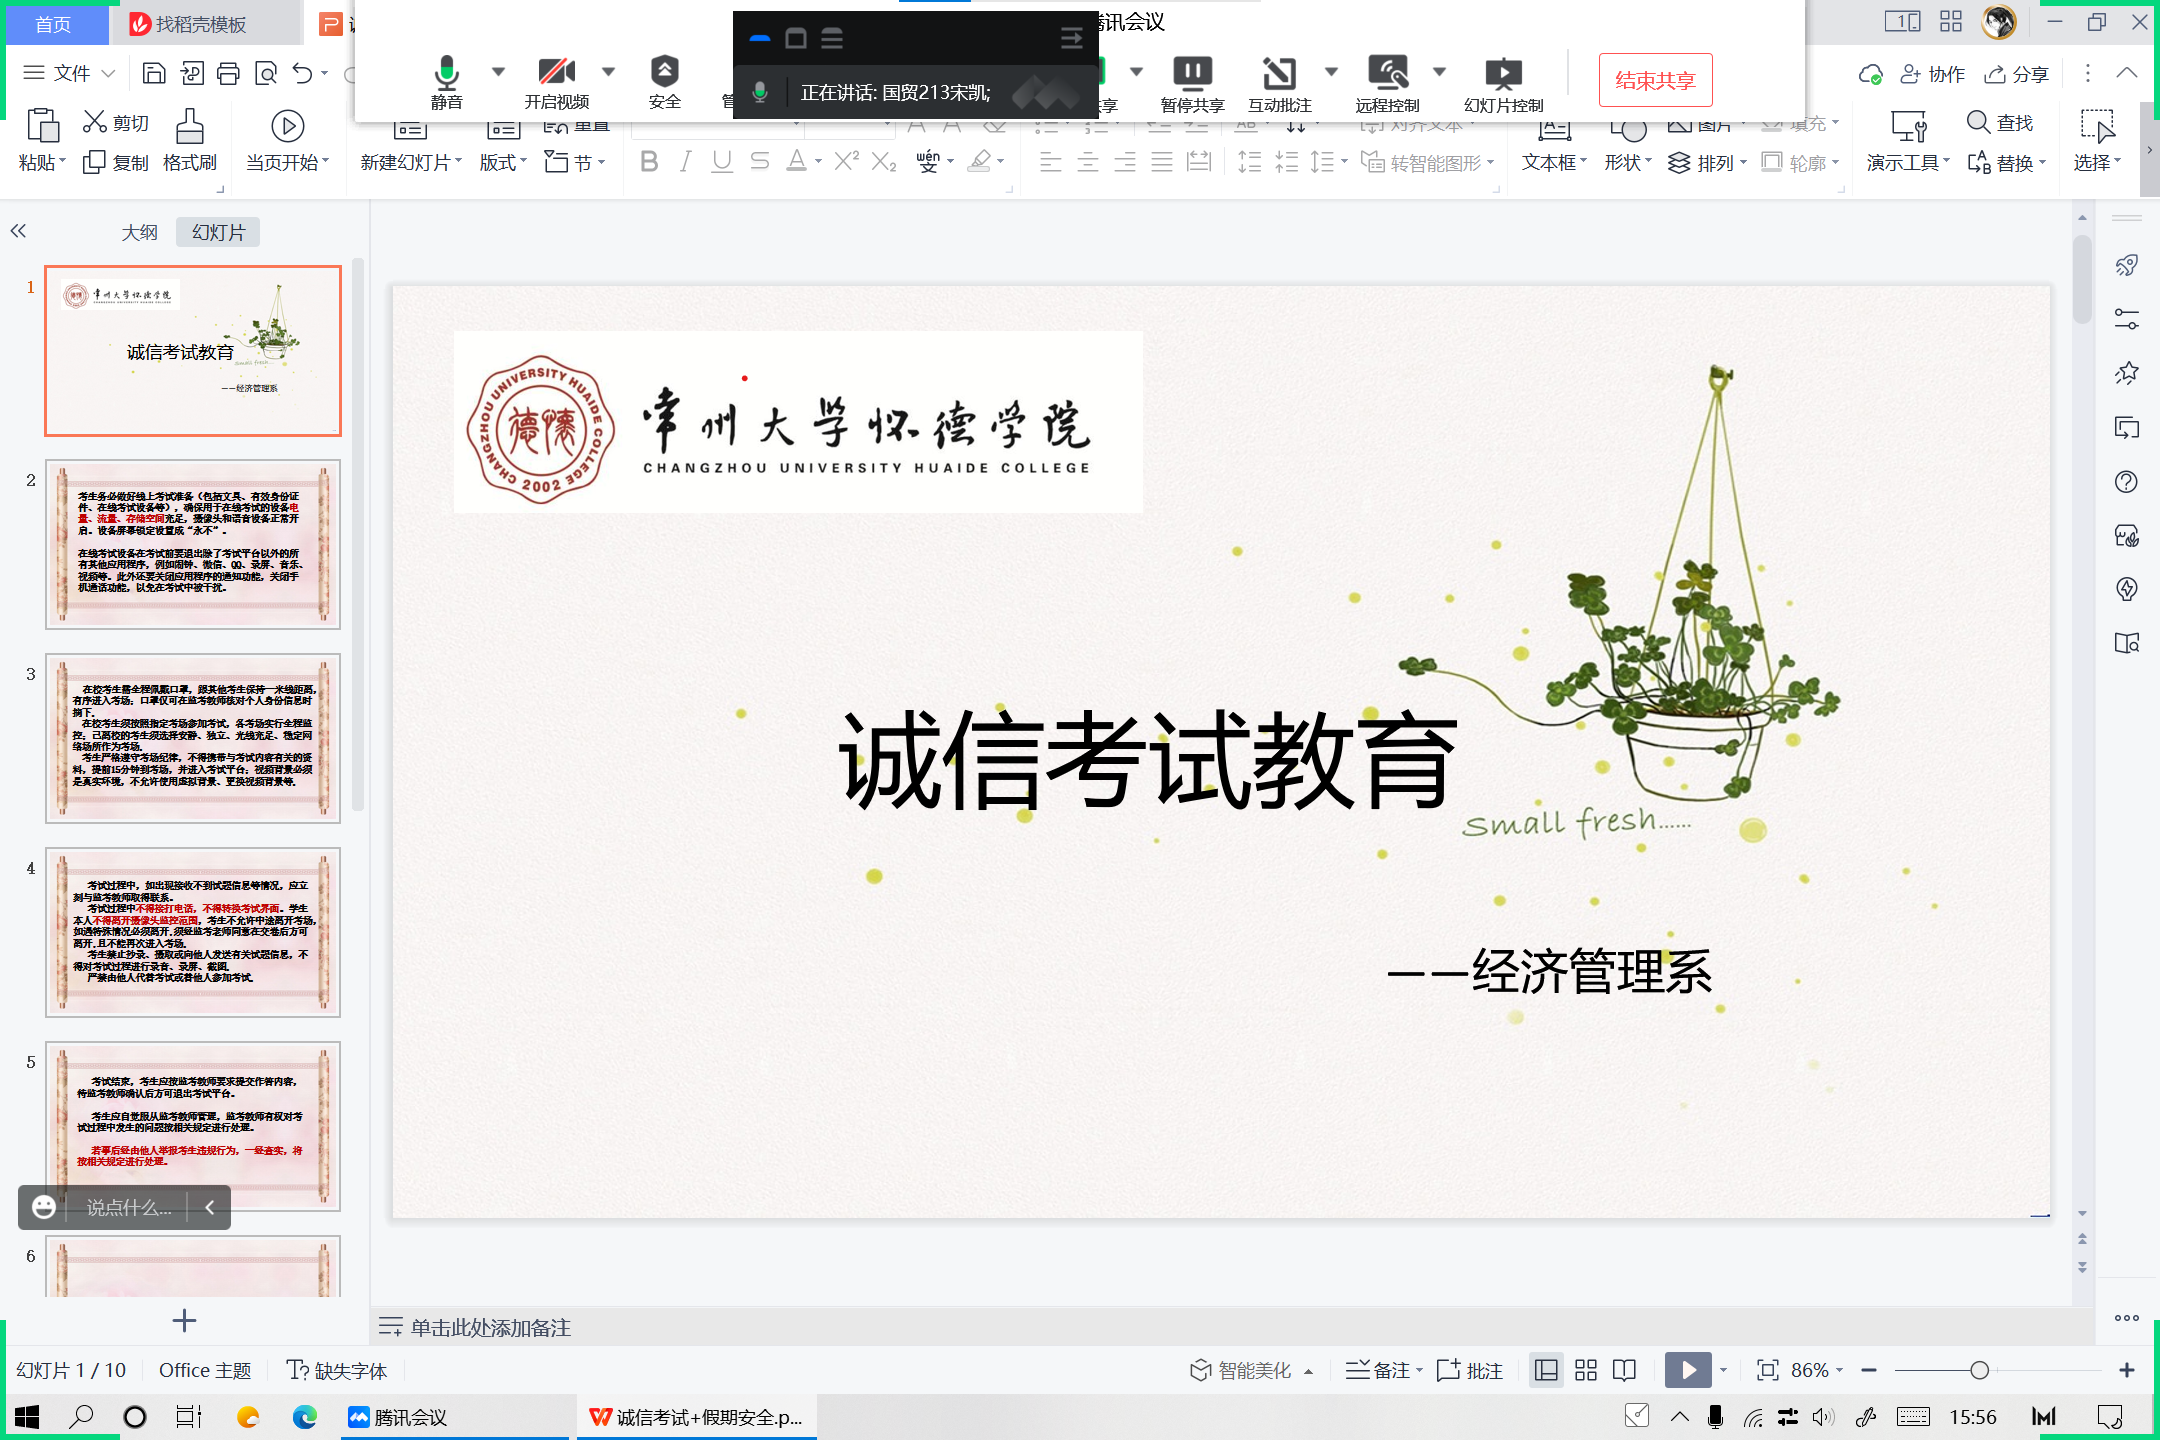Click the Format Painter (格式刷) icon

pos(189,127)
